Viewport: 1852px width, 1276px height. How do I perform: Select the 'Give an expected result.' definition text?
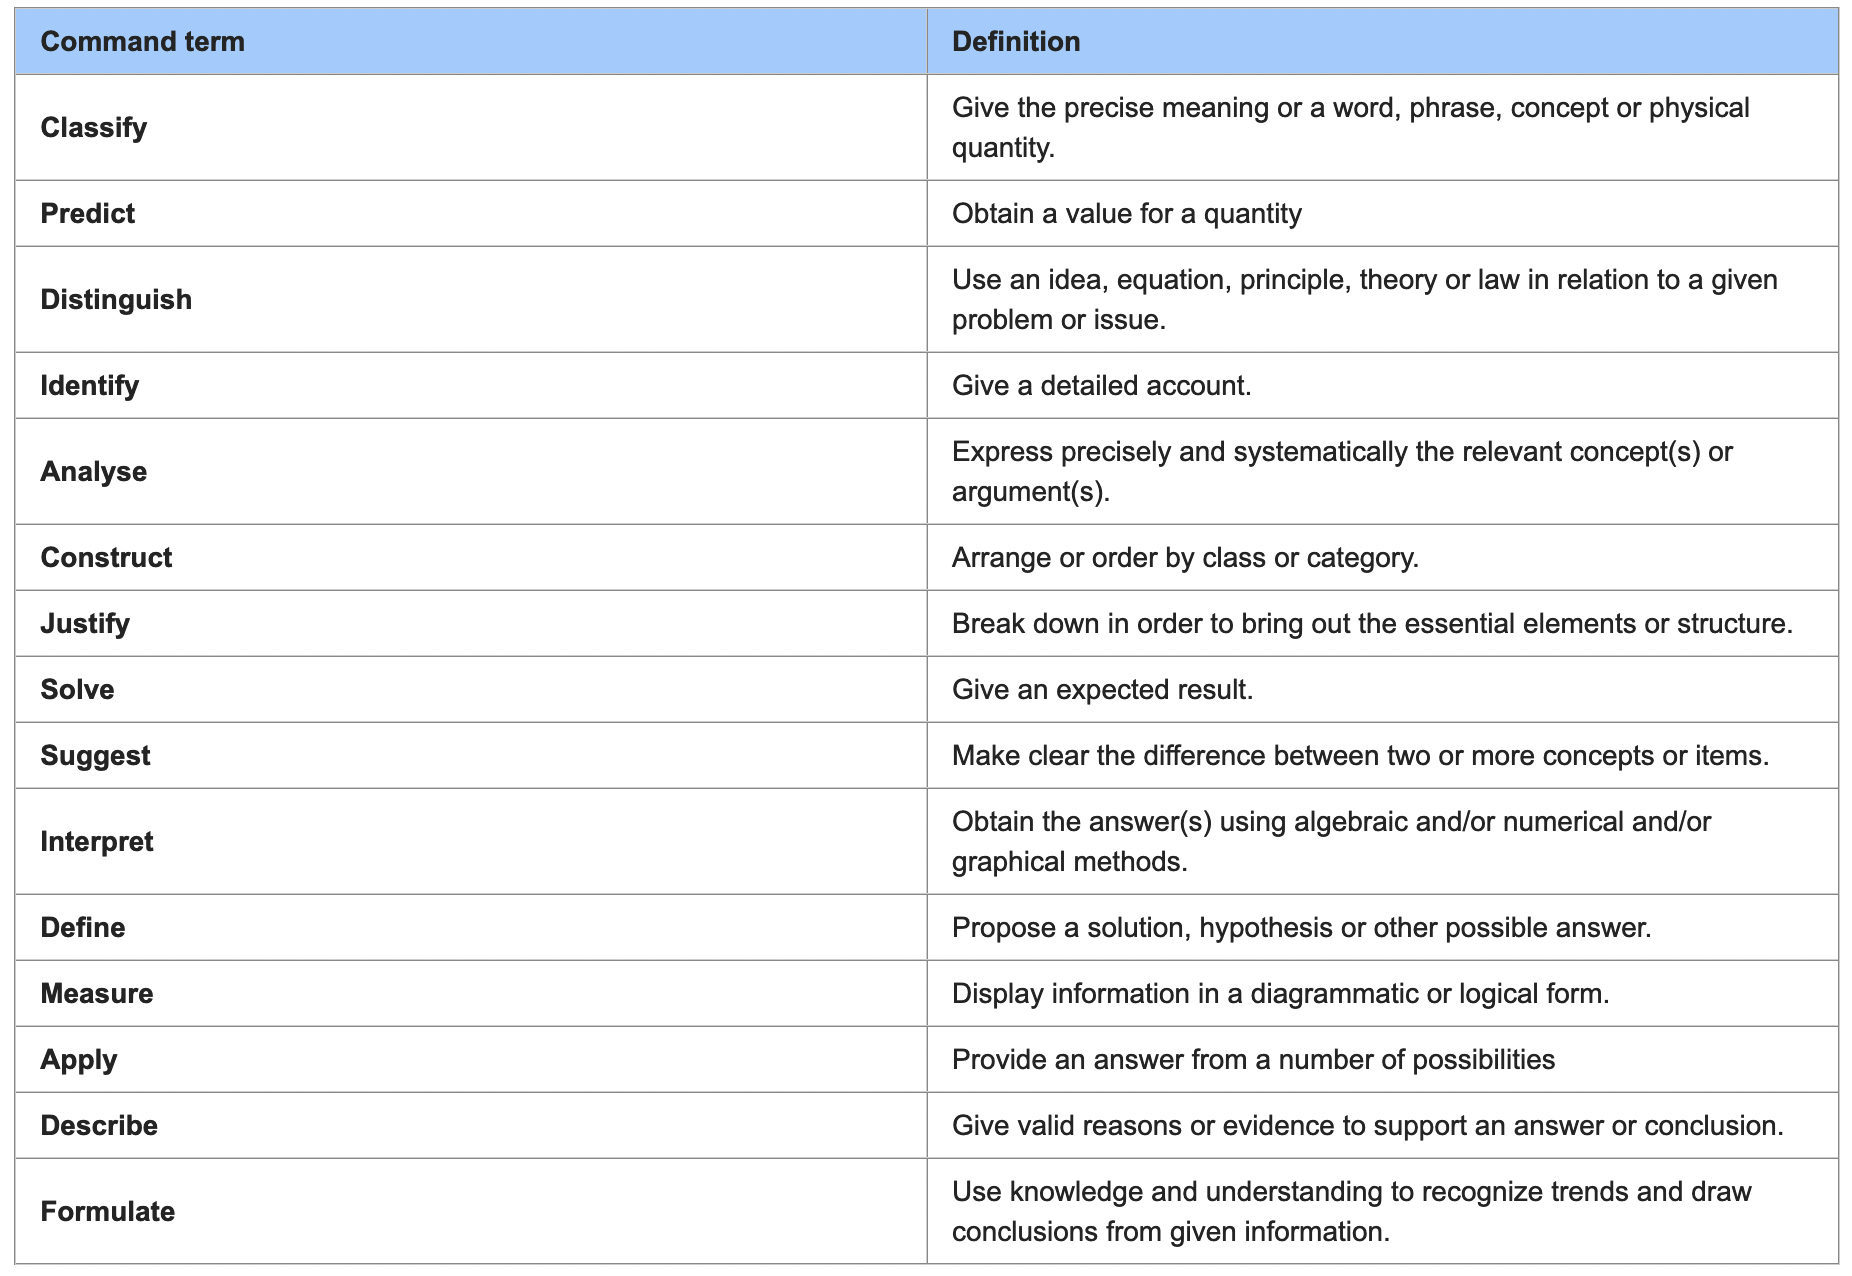point(1102,690)
